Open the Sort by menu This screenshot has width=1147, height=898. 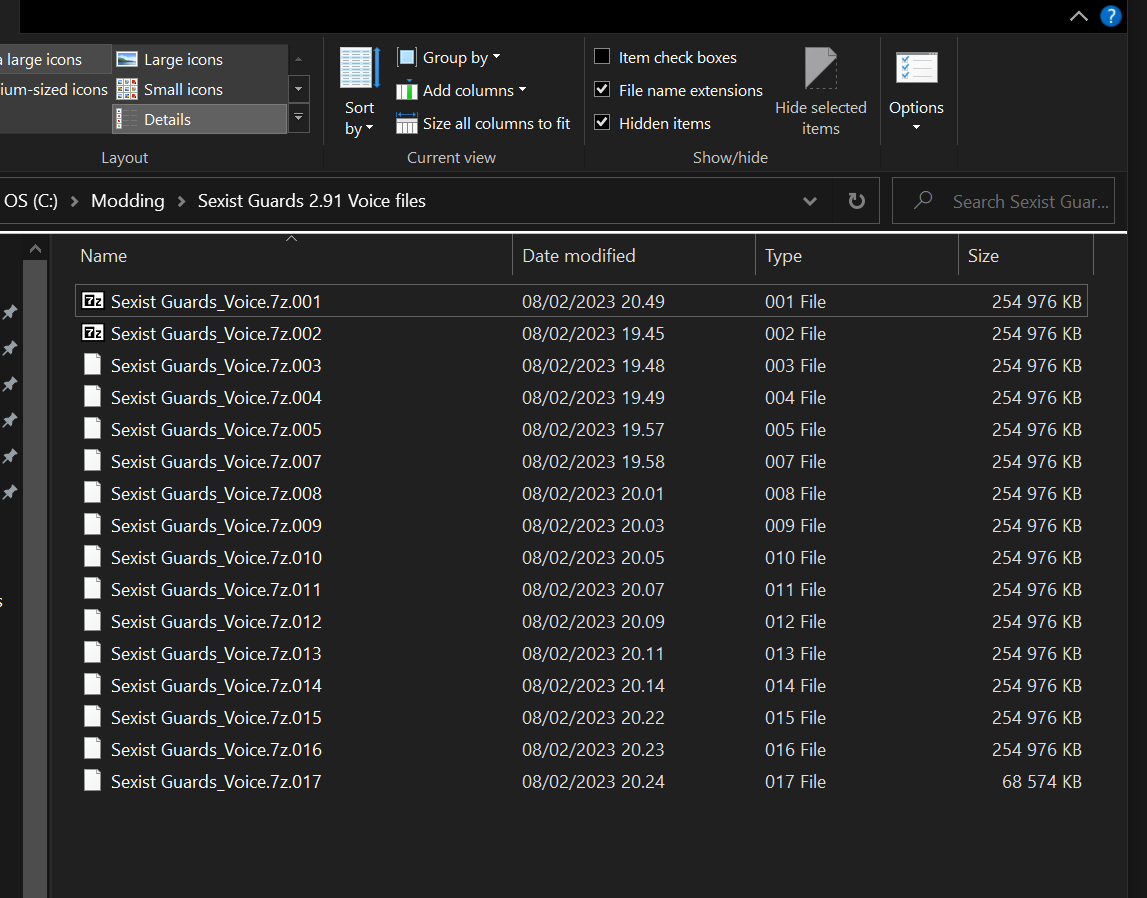(359, 92)
